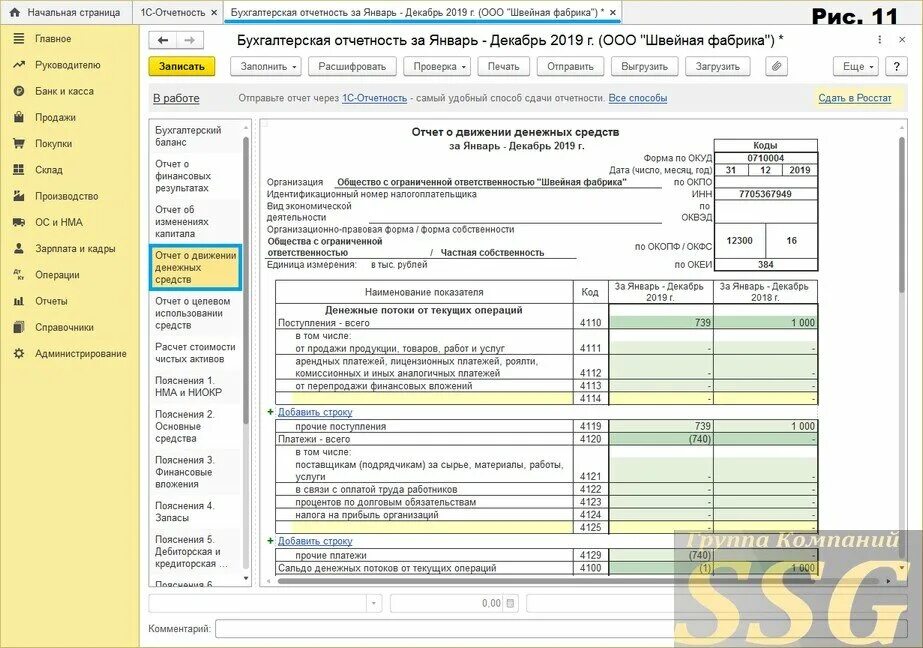Open Администрирование gear icon
This screenshot has height=648, width=923.
point(19,353)
